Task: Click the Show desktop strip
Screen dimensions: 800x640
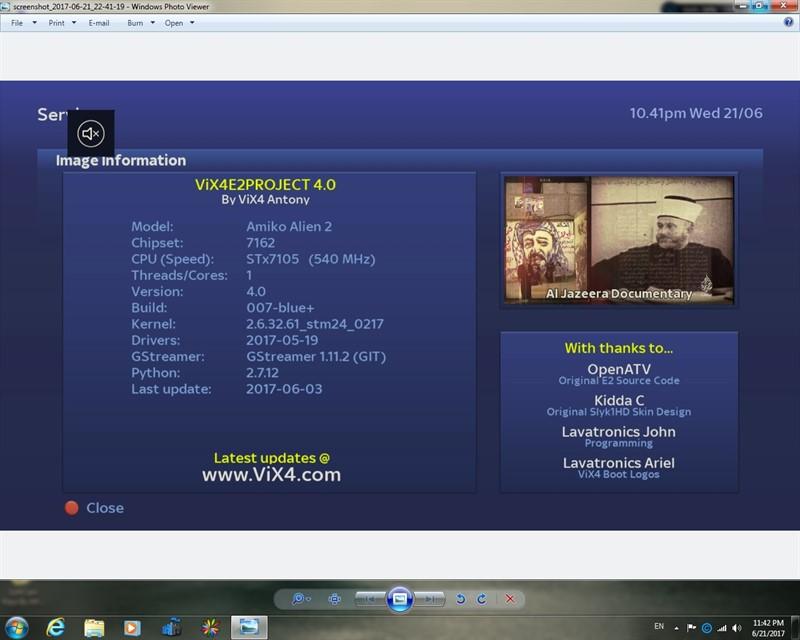Action: click(795, 628)
